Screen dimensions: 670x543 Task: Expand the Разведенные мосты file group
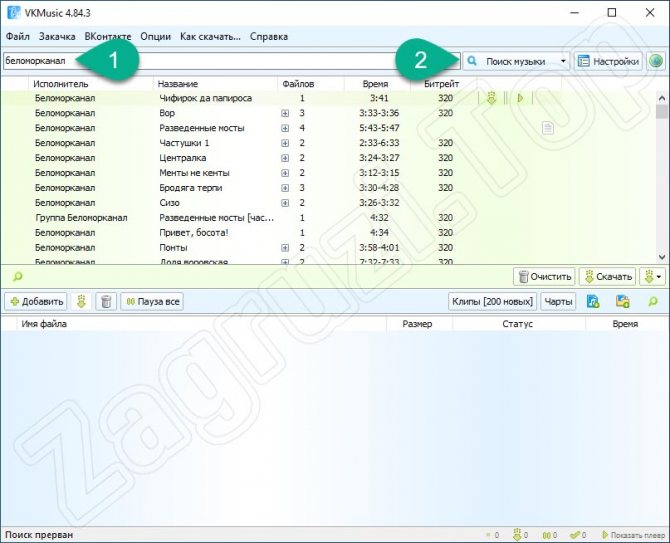pyautogui.click(x=285, y=128)
